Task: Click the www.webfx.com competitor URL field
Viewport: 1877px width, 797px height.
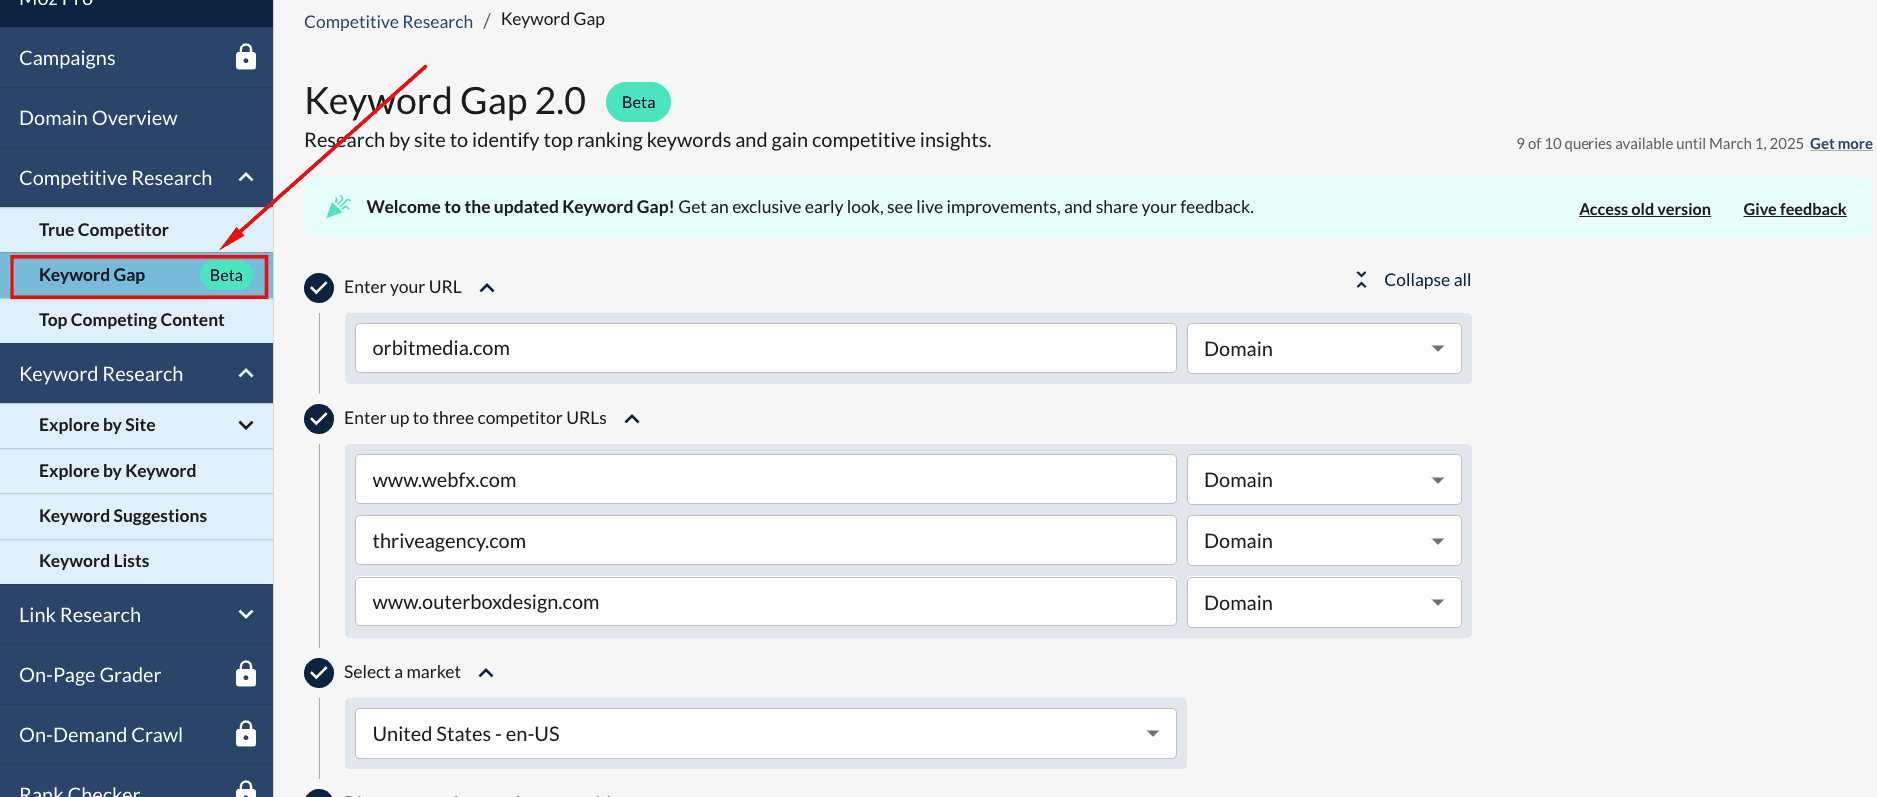Action: coord(765,480)
